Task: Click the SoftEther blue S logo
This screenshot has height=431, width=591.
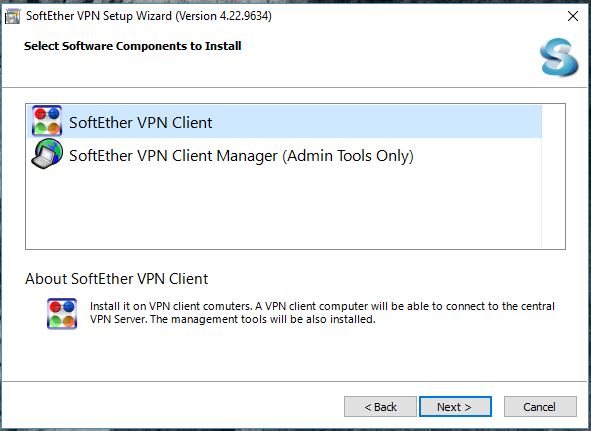Action: (x=559, y=57)
